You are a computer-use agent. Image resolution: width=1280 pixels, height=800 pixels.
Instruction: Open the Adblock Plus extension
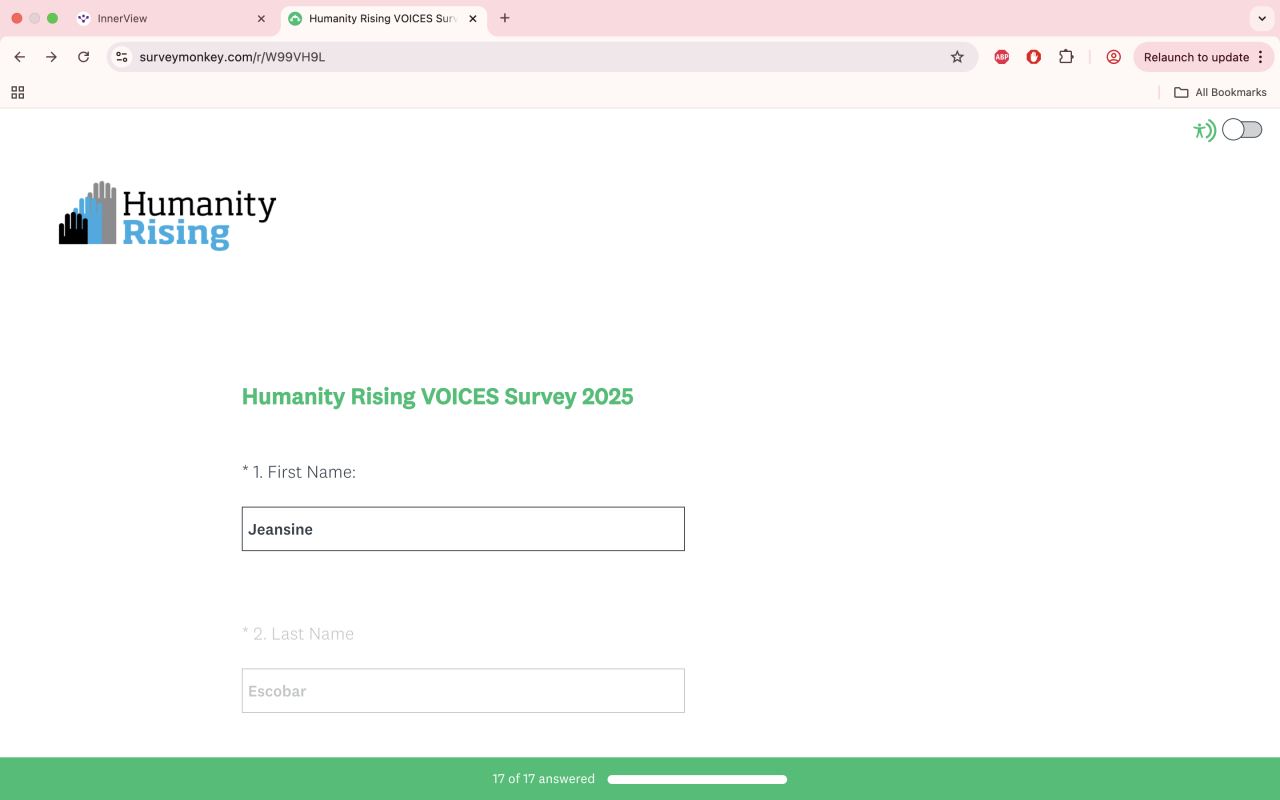click(1001, 57)
